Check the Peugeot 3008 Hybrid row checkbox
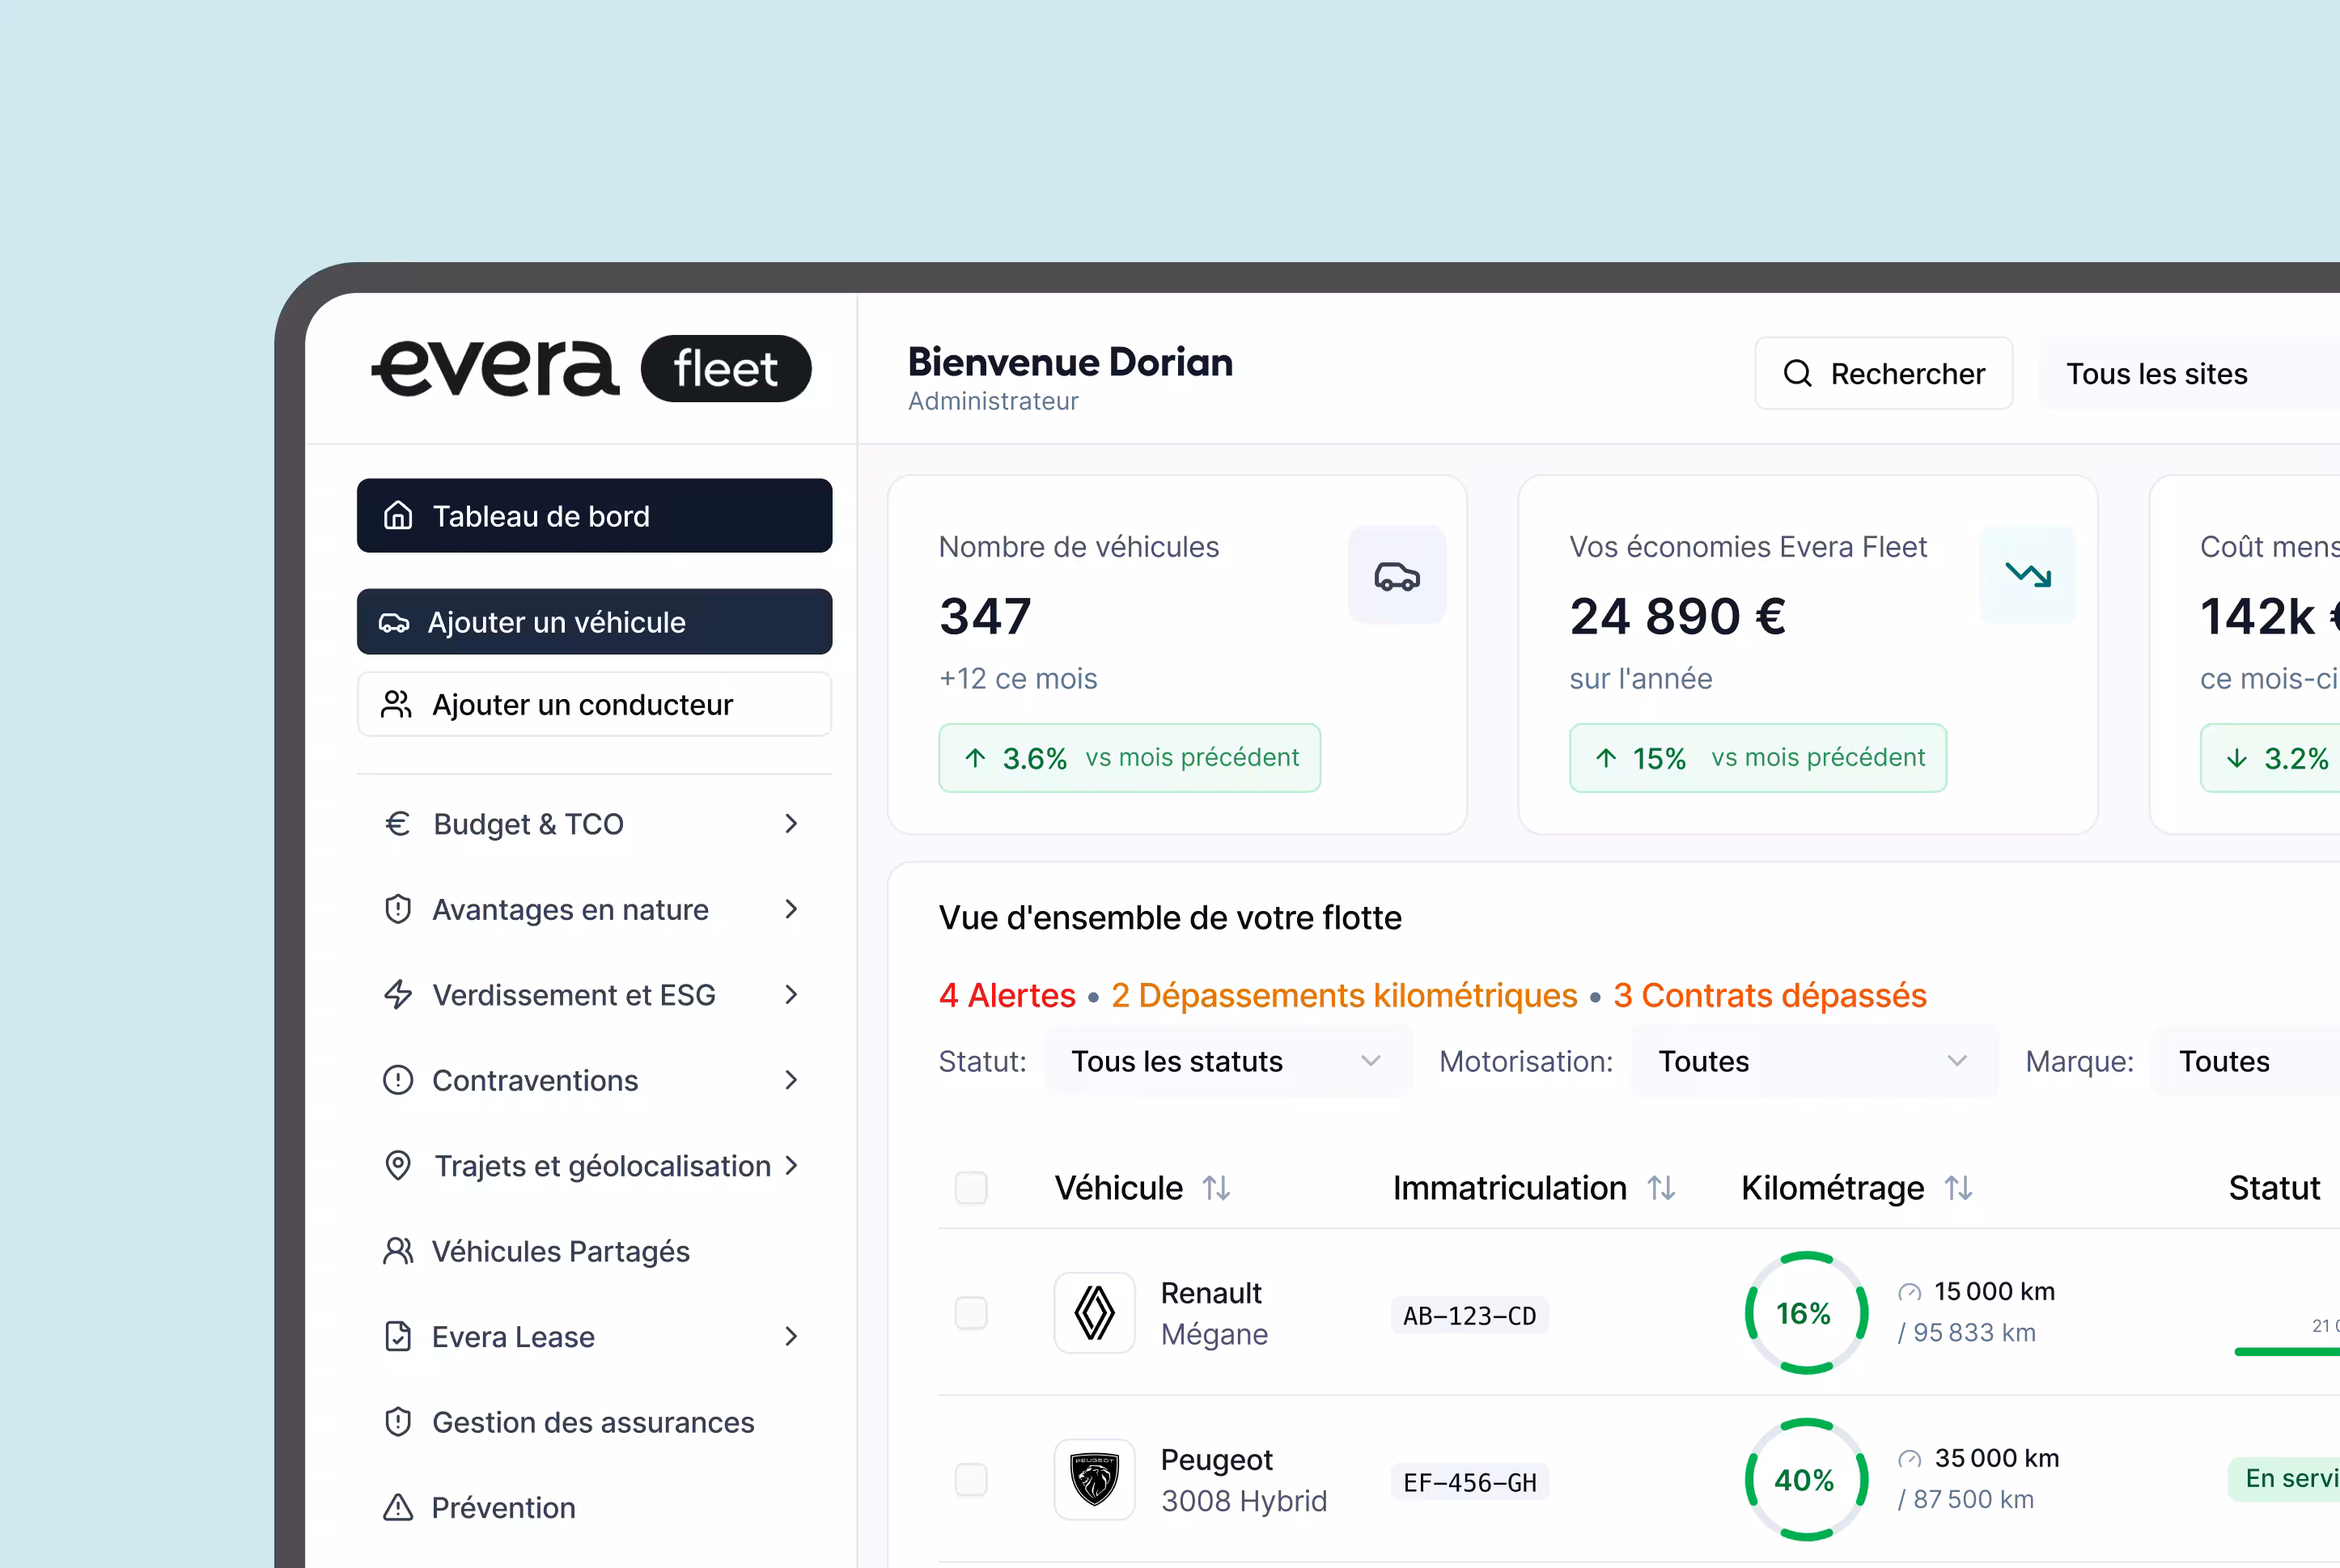The height and width of the screenshot is (1568, 2340). point(970,1479)
